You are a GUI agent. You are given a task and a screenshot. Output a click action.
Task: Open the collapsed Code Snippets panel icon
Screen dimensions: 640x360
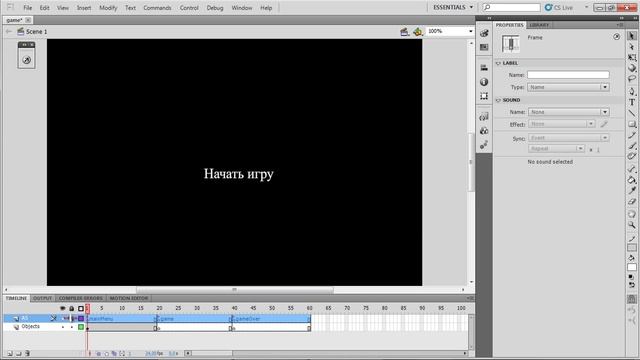tap(484, 117)
